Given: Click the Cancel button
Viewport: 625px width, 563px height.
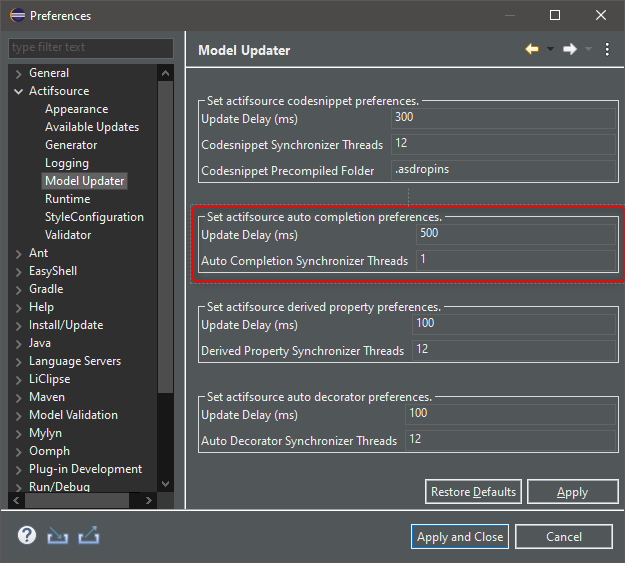Looking at the screenshot, I should (x=564, y=537).
